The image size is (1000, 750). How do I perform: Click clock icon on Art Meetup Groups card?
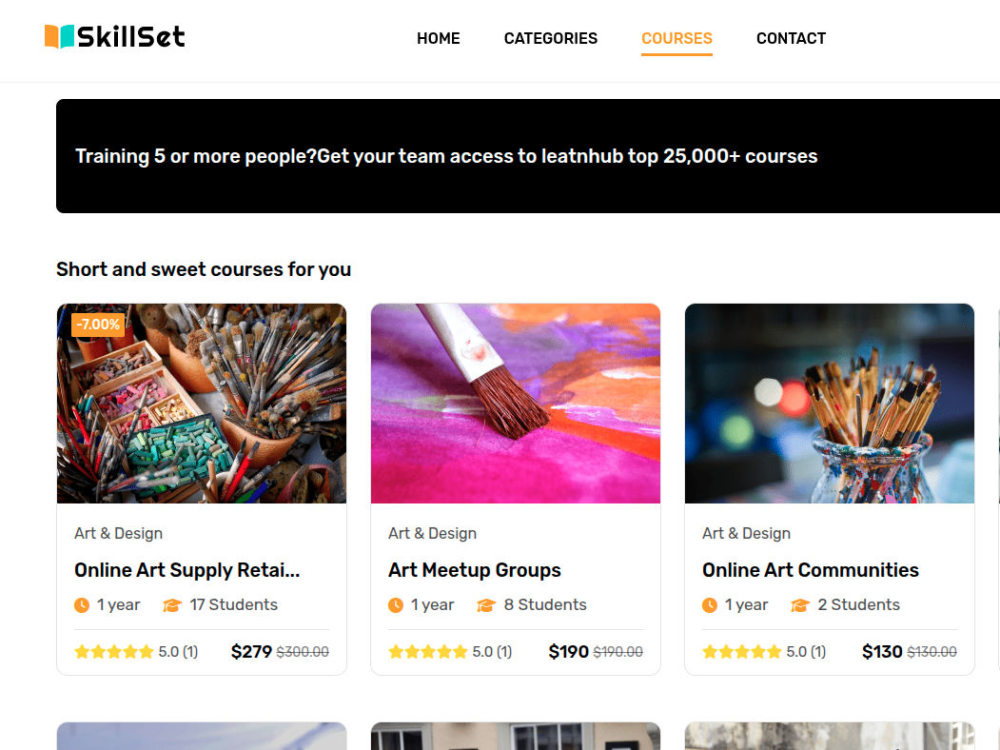pos(395,605)
